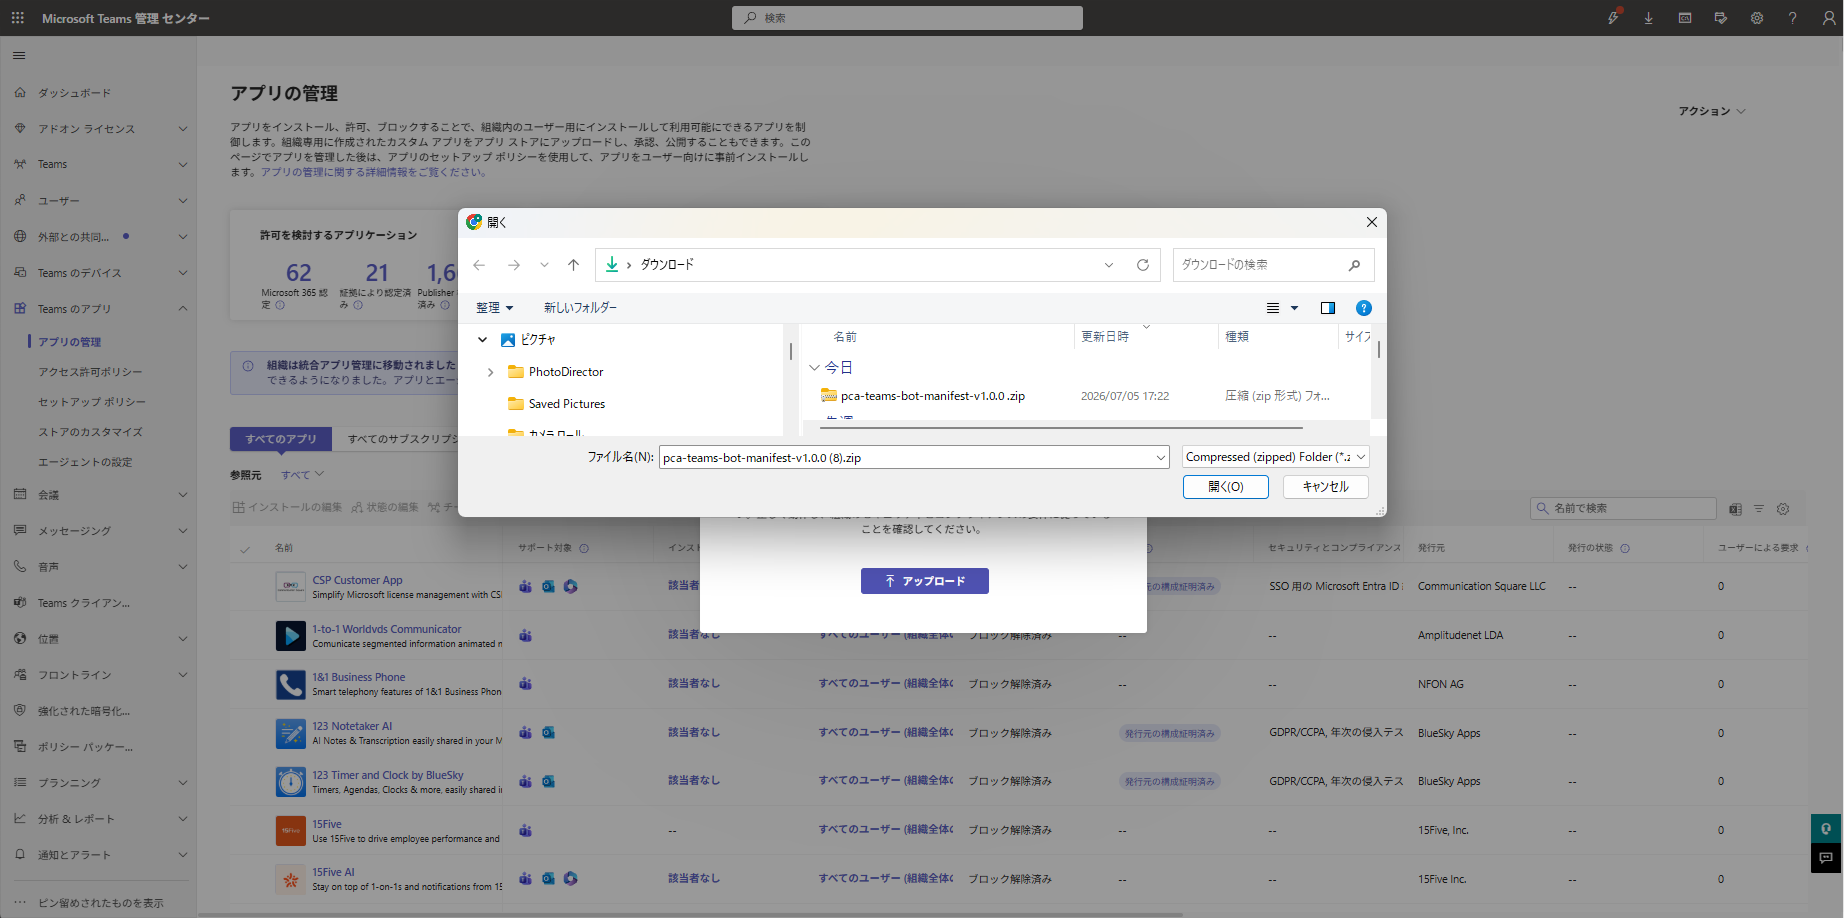Viewport: 1844px width, 919px height.
Task: Expand the PhotoDirector folder in the tree
Action: 490,372
